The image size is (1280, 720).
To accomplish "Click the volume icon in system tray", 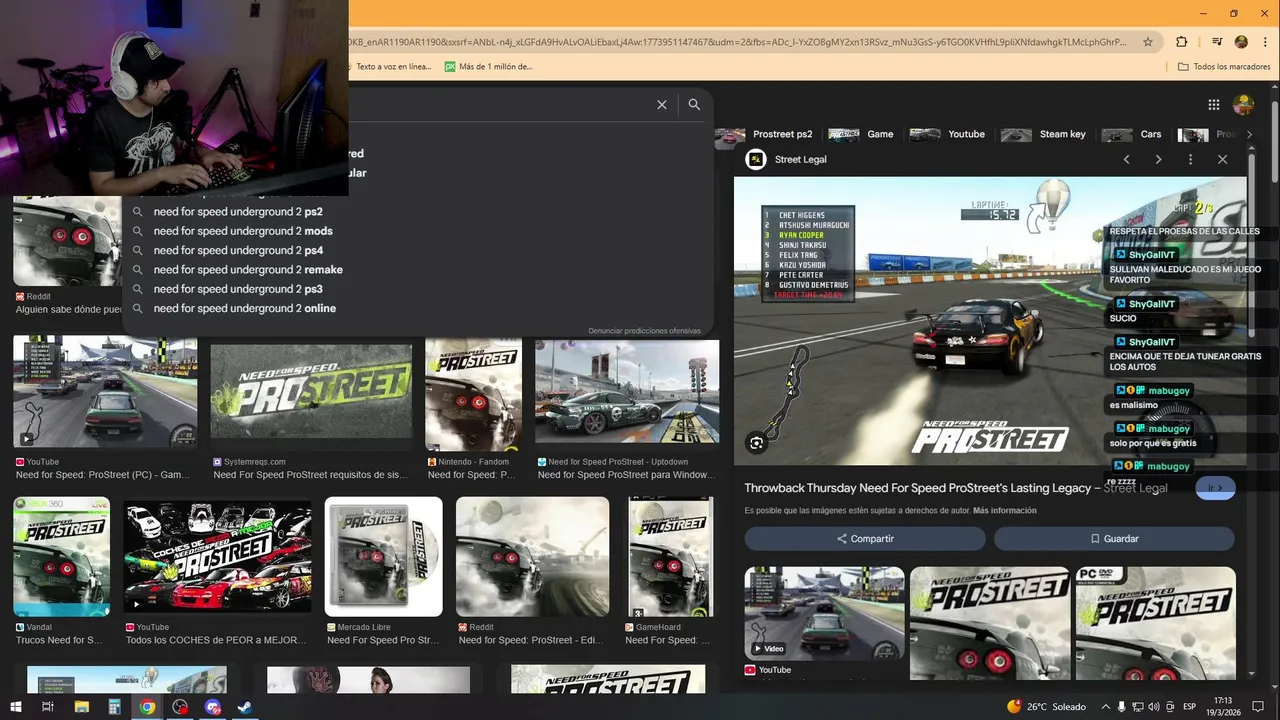I will 1154,707.
